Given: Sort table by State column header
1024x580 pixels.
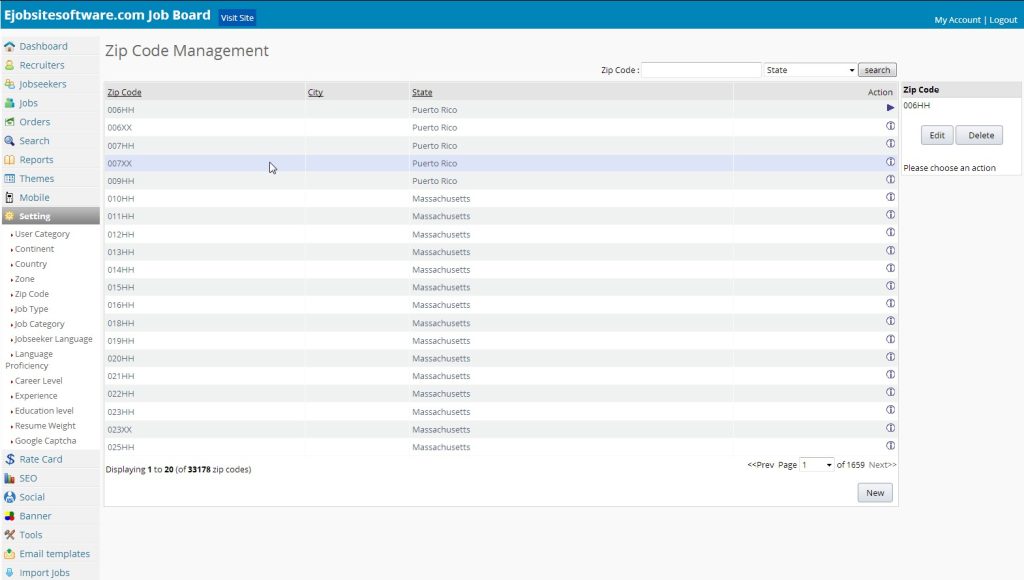Looking at the screenshot, I should (422, 93).
